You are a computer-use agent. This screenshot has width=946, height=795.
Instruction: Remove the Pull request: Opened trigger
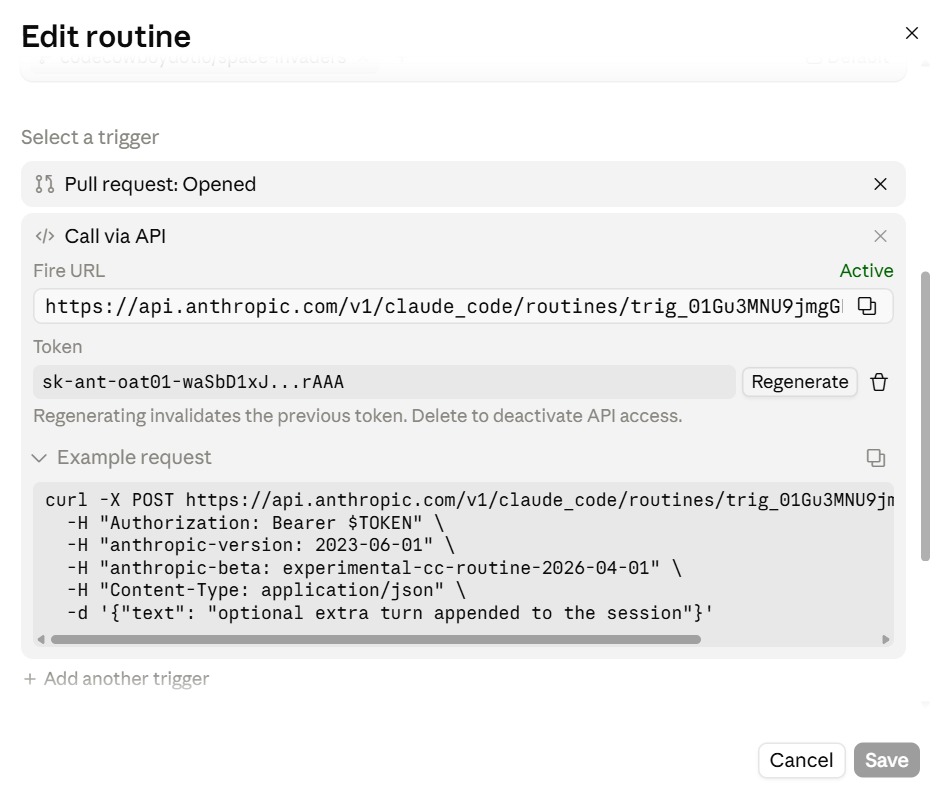880,184
